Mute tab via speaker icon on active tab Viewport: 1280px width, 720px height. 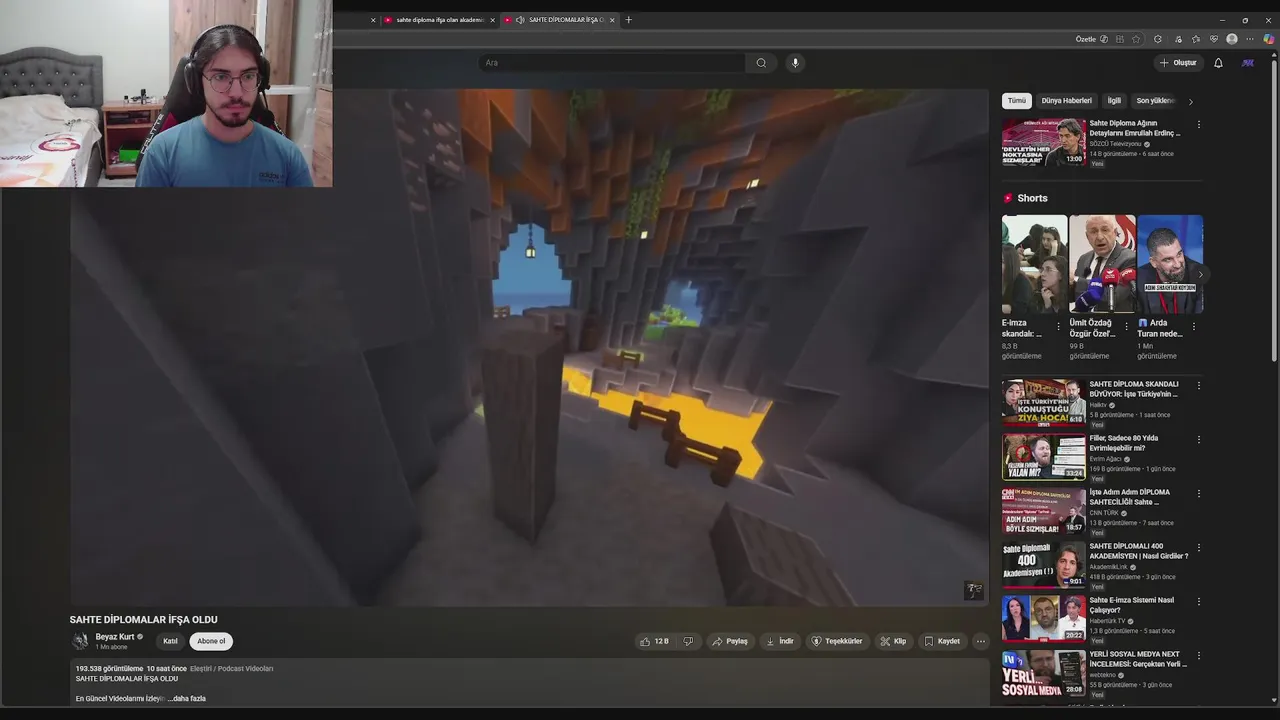pos(520,20)
